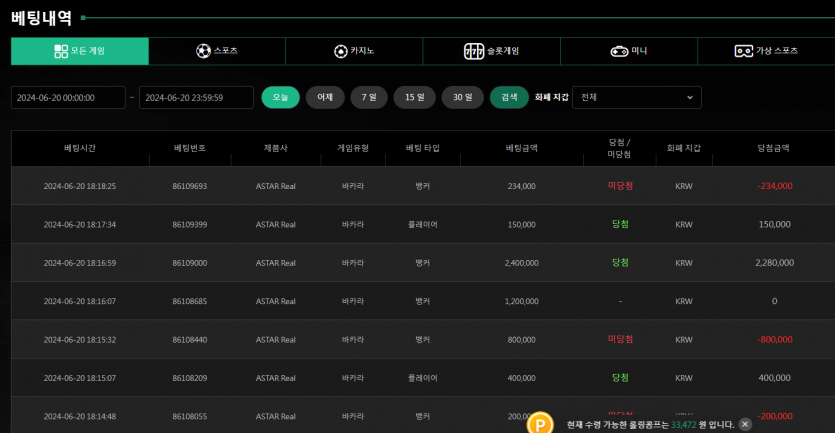Click the winnings amount 400,000
Image resolution: width=835 pixels, height=433 pixels.
tap(775, 378)
